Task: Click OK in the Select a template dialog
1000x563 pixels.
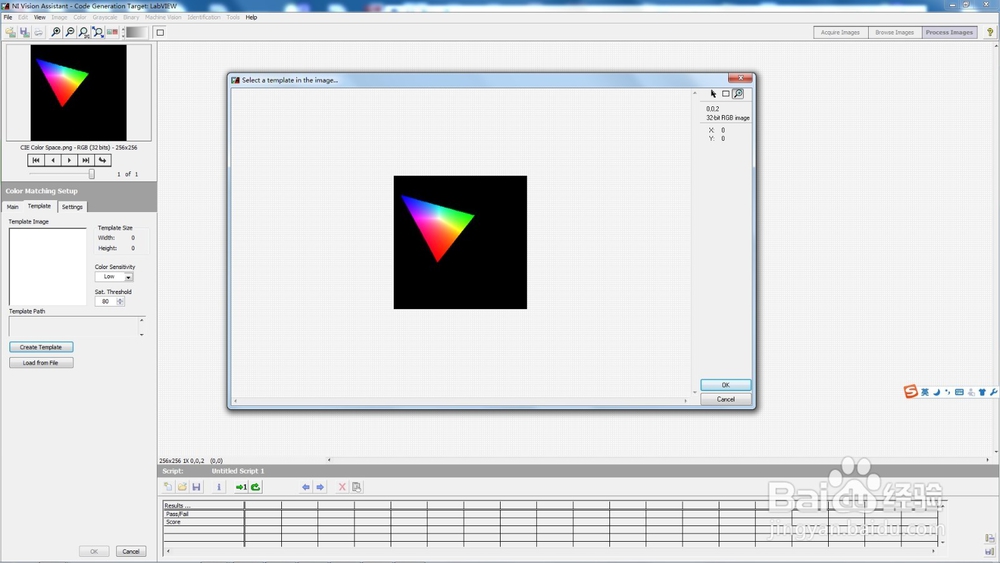Action: 726,385
